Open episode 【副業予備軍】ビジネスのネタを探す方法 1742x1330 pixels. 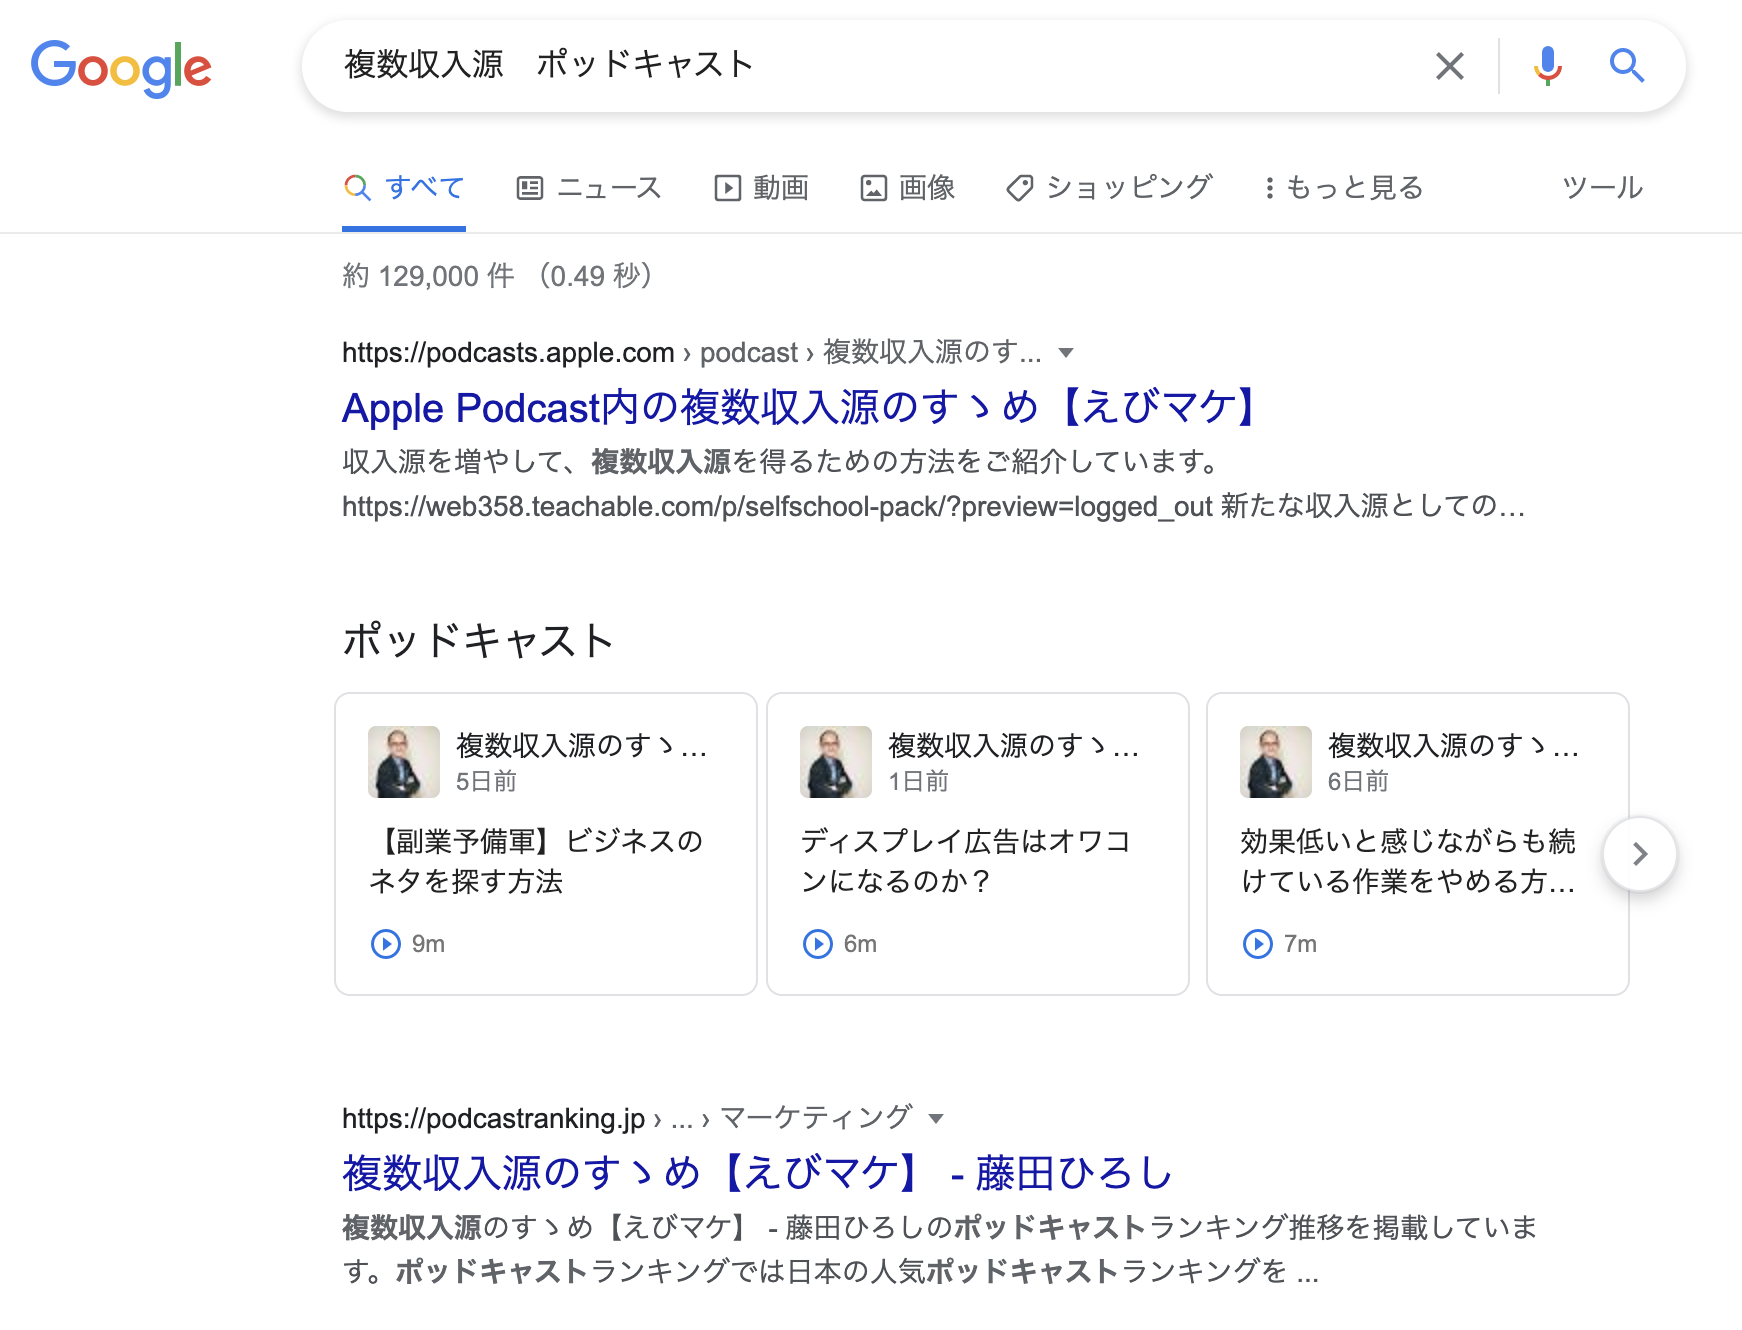point(536,861)
